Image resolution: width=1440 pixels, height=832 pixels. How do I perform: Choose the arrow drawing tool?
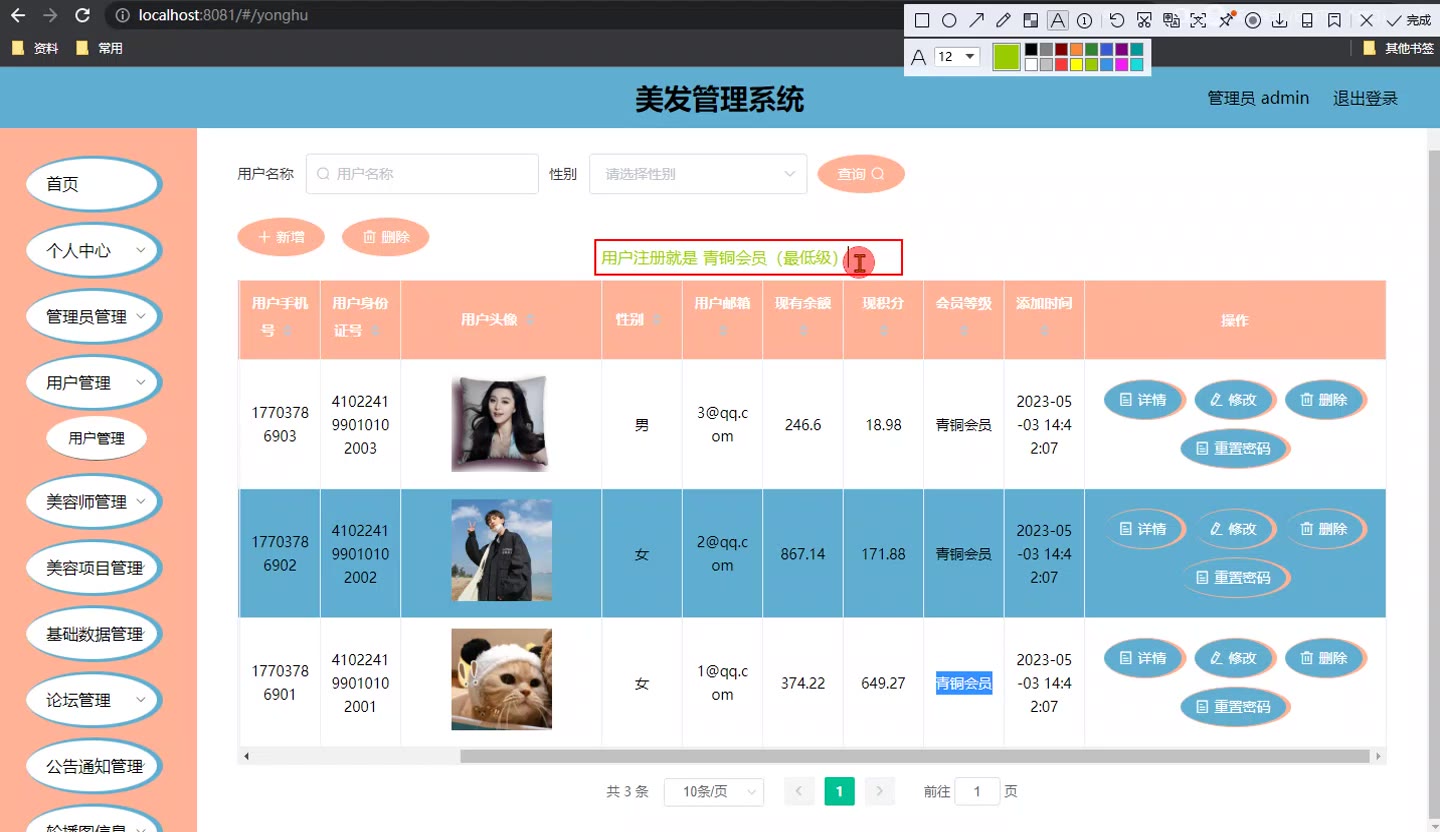[x=976, y=20]
